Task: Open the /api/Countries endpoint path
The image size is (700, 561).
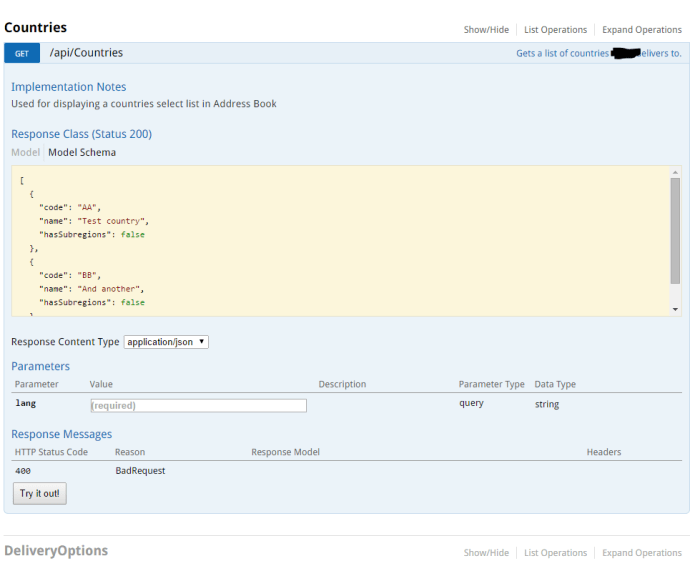Action: click(x=86, y=53)
